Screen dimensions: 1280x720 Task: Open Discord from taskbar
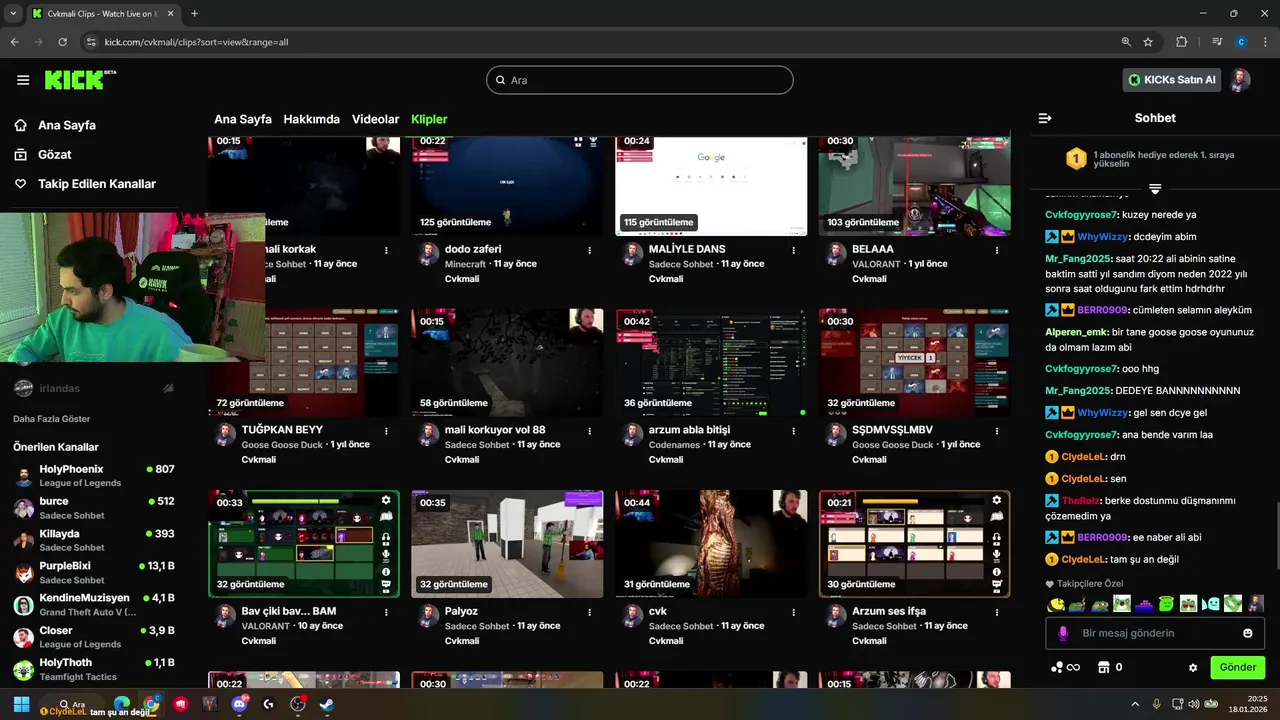(x=239, y=704)
